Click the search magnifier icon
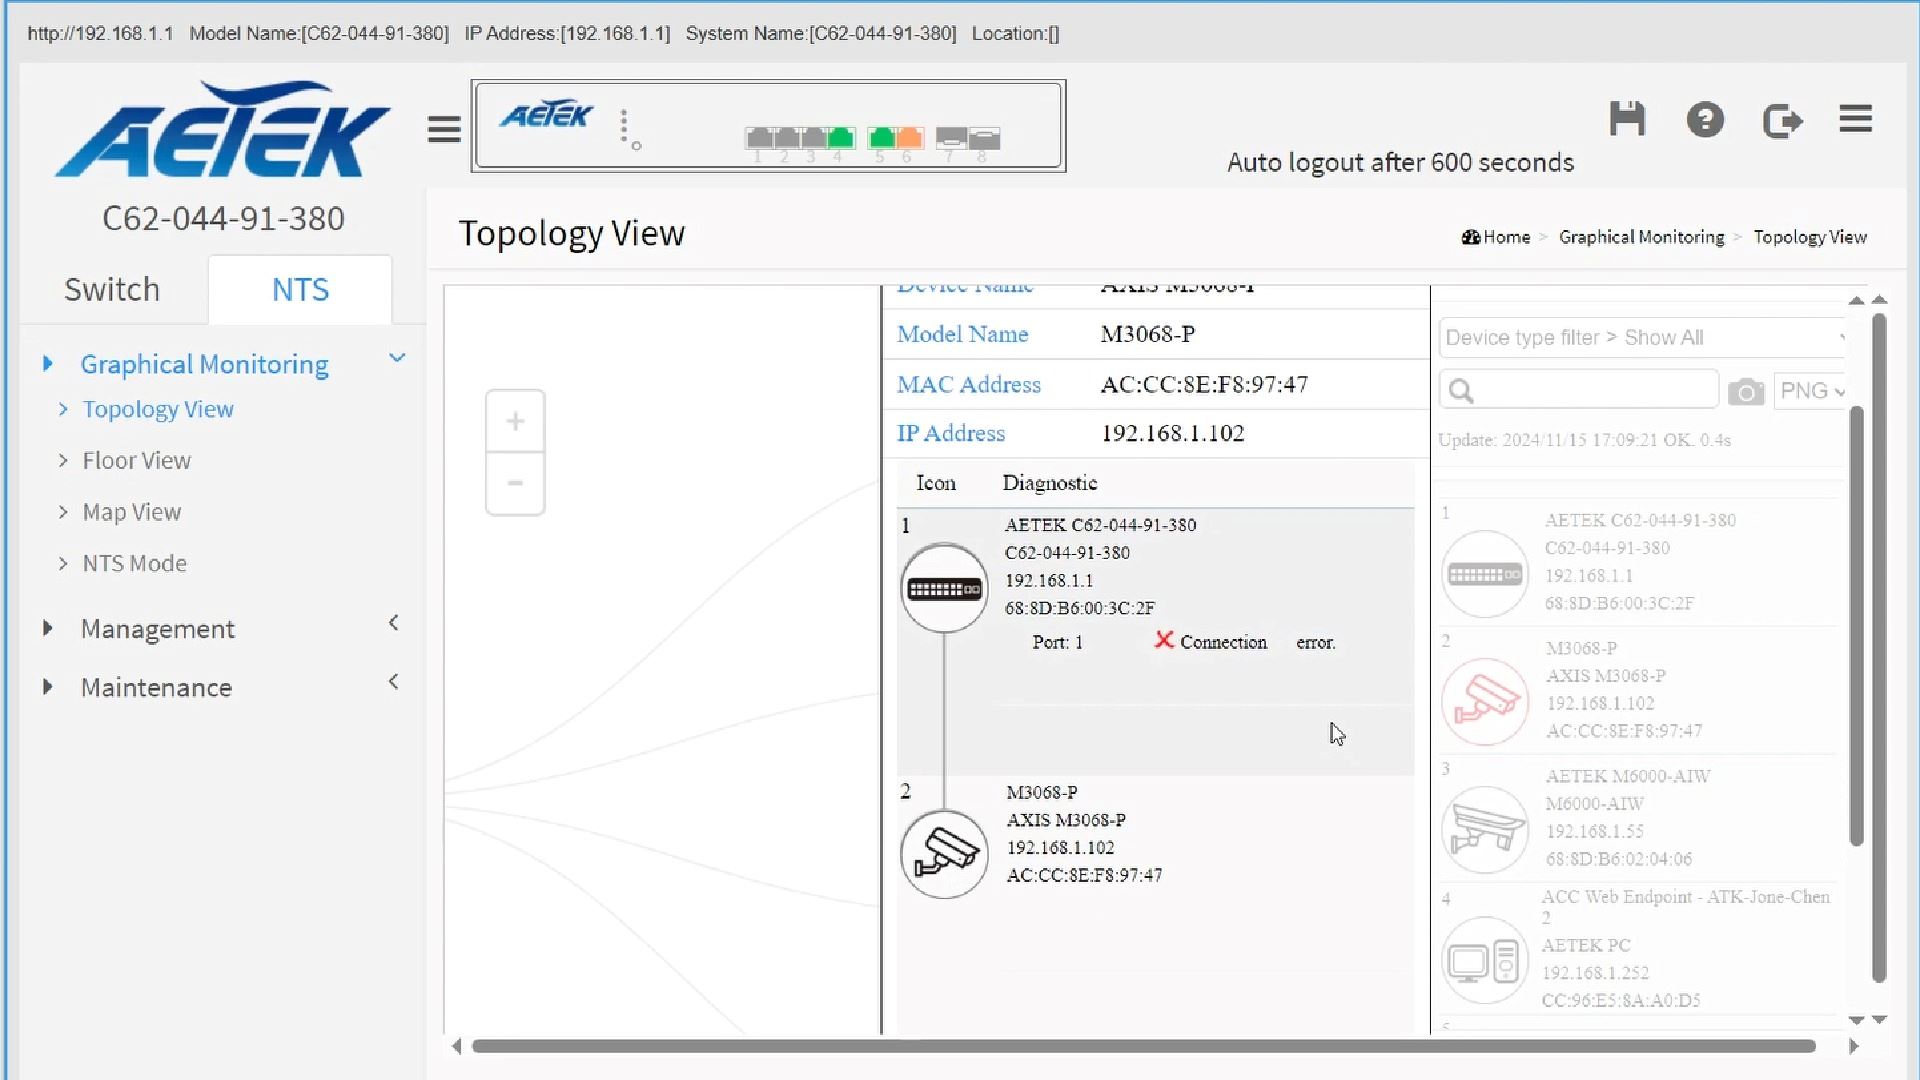This screenshot has width=1920, height=1080. (x=1461, y=391)
